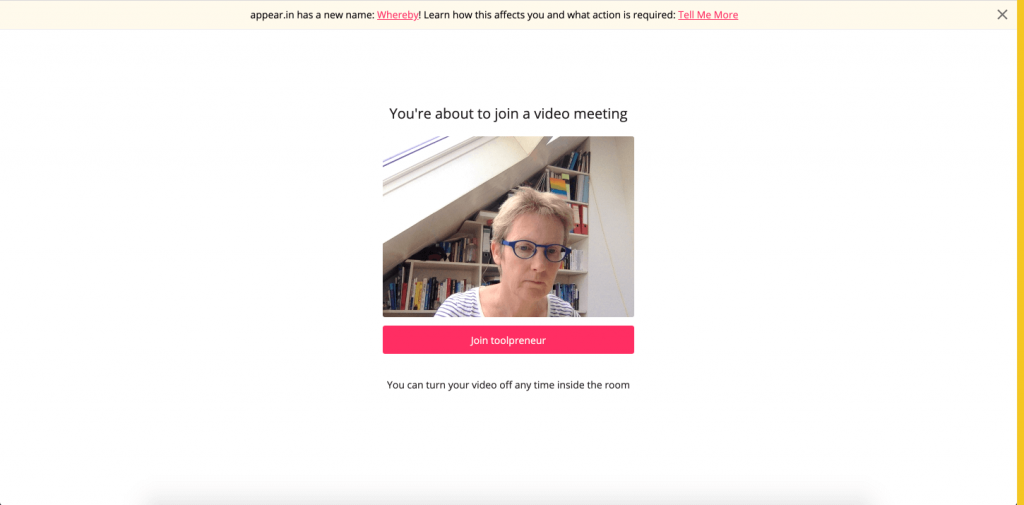Click the turn your video off note

click(x=508, y=385)
